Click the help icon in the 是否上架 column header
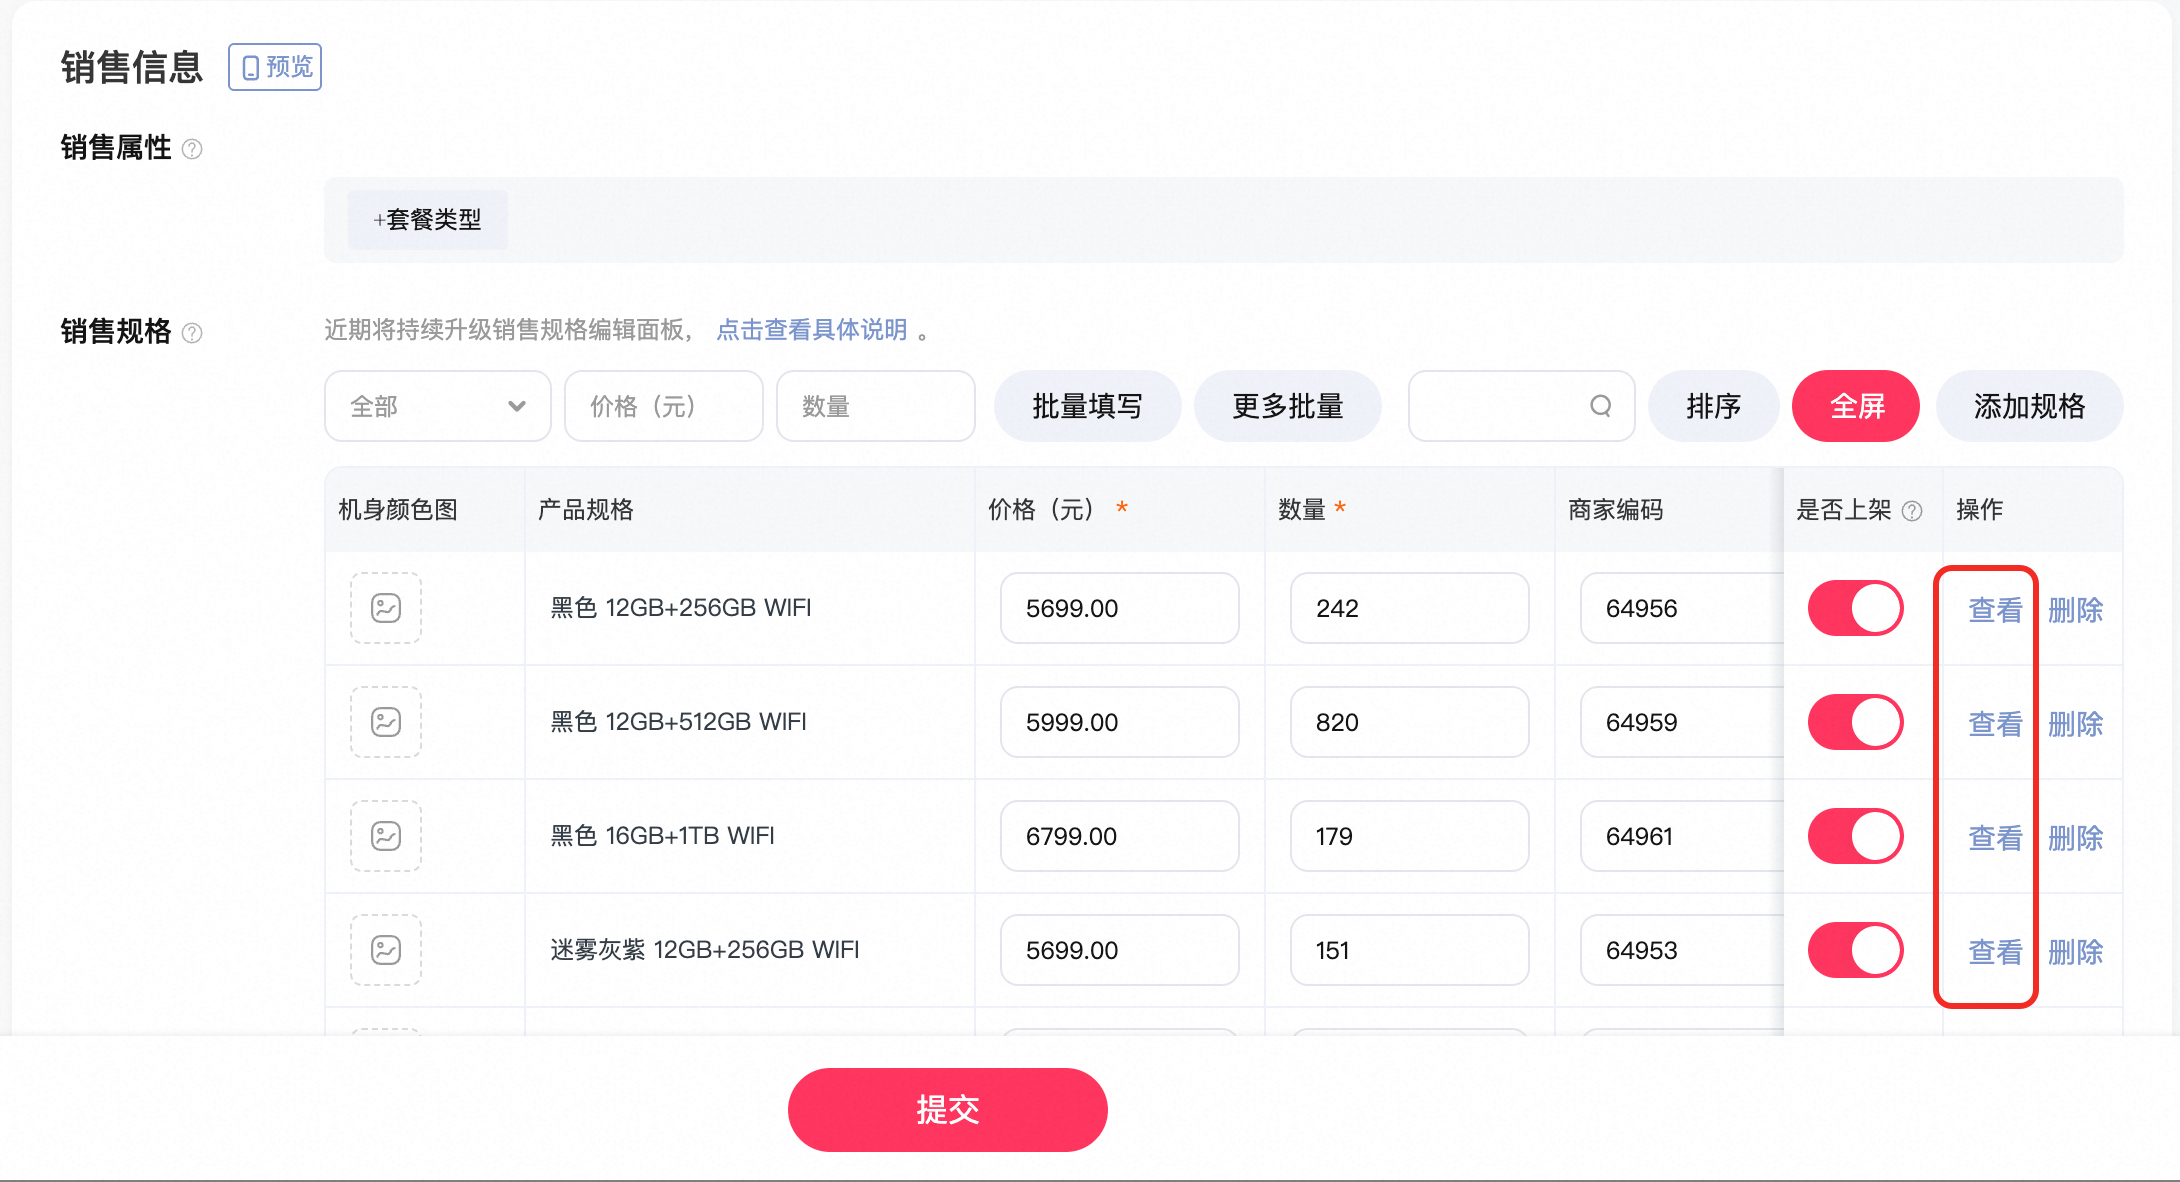Image resolution: width=2180 pixels, height=1182 pixels. (x=1913, y=510)
